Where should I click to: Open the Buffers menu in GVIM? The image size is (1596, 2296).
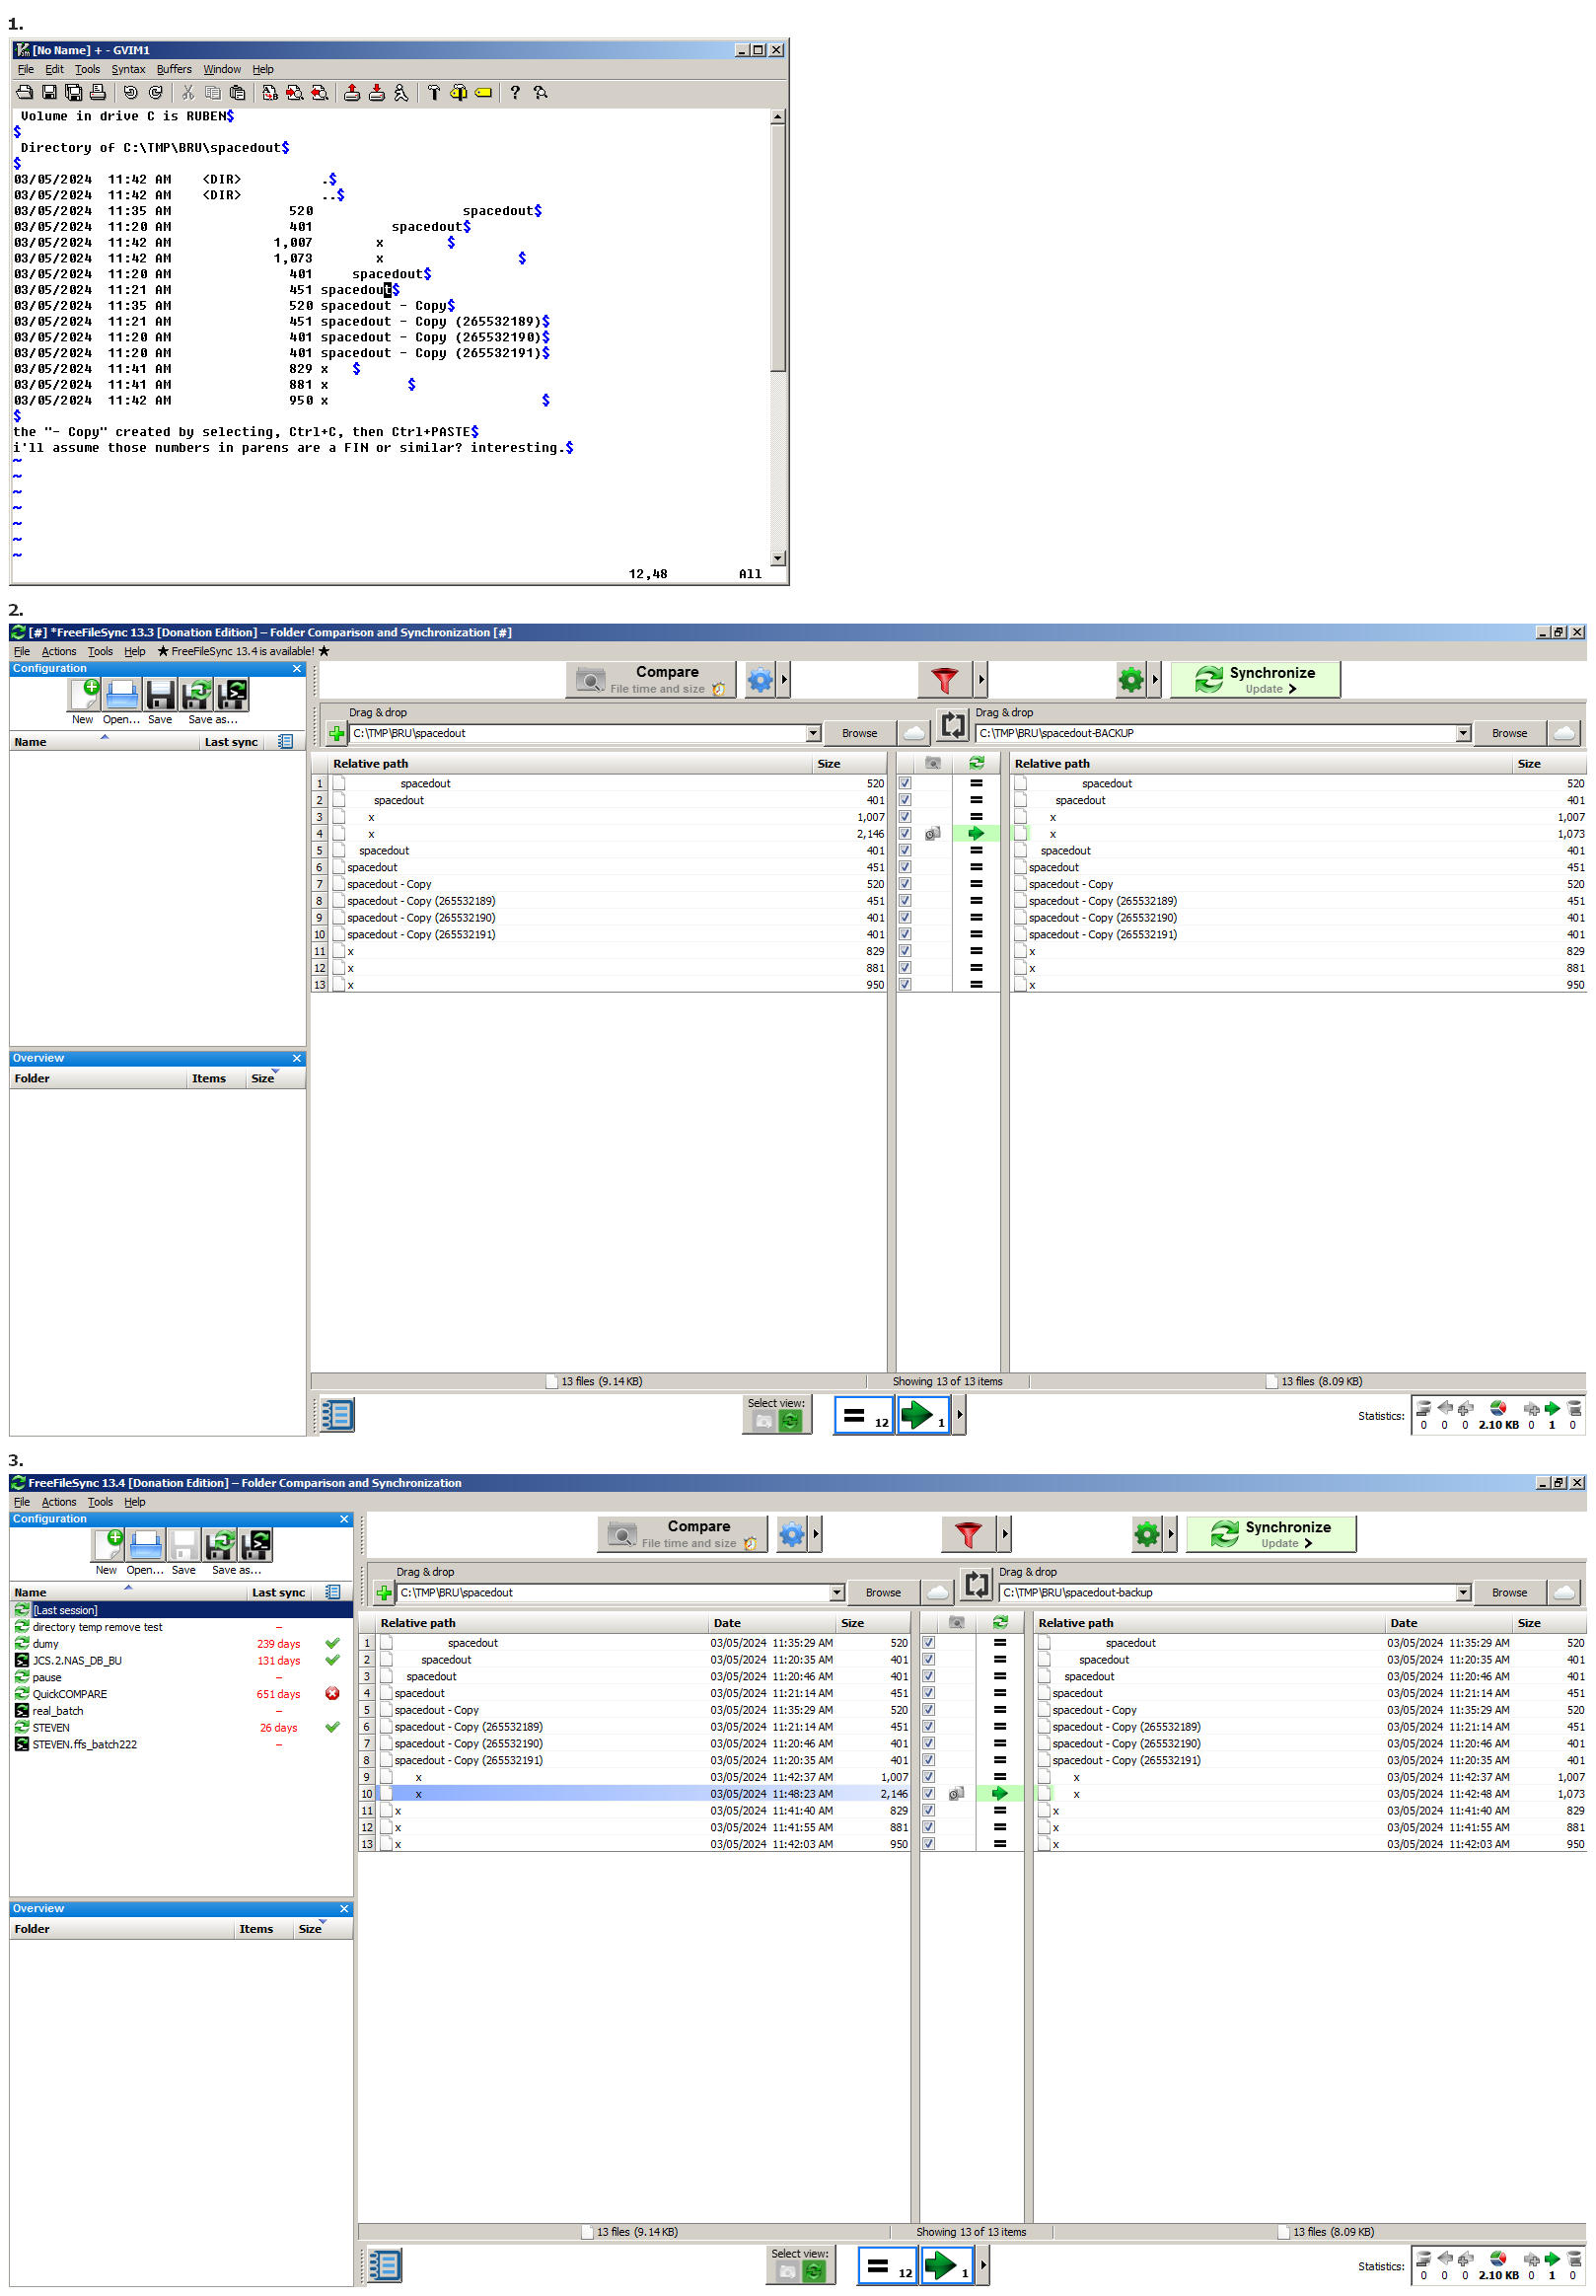(x=174, y=70)
